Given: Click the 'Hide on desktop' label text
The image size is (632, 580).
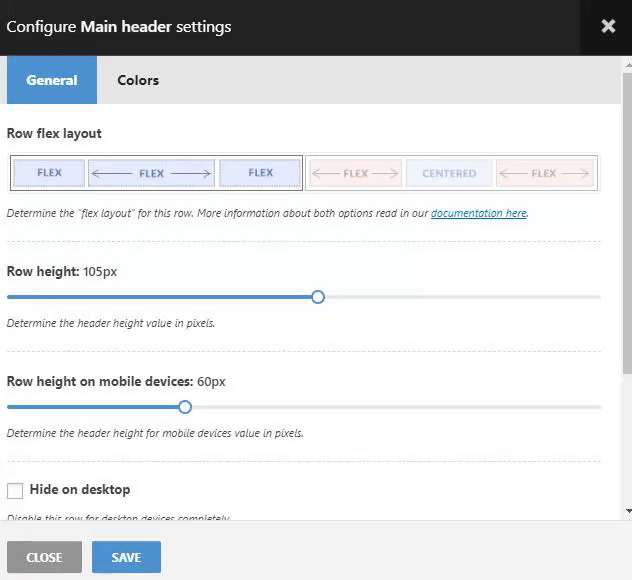Looking at the screenshot, I should click(80, 490).
